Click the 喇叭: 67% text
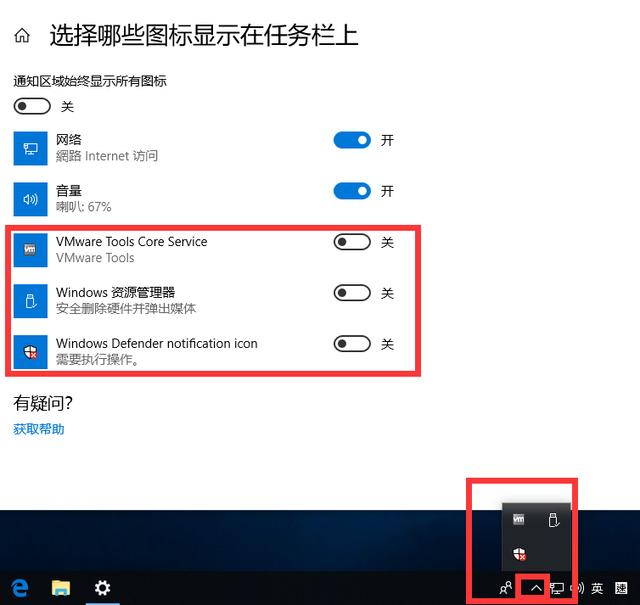Image resolution: width=640 pixels, height=605 pixels. click(84, 207)
